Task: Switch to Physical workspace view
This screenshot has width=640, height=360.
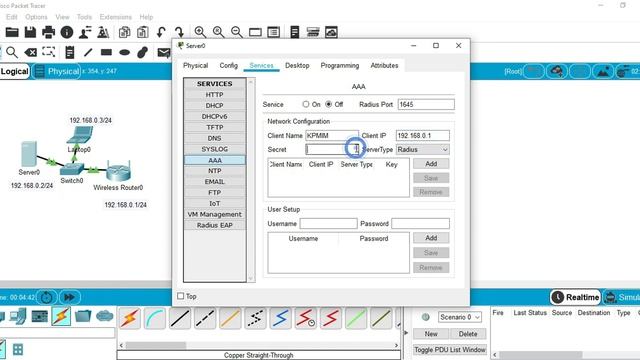Action: click(56, 71)
